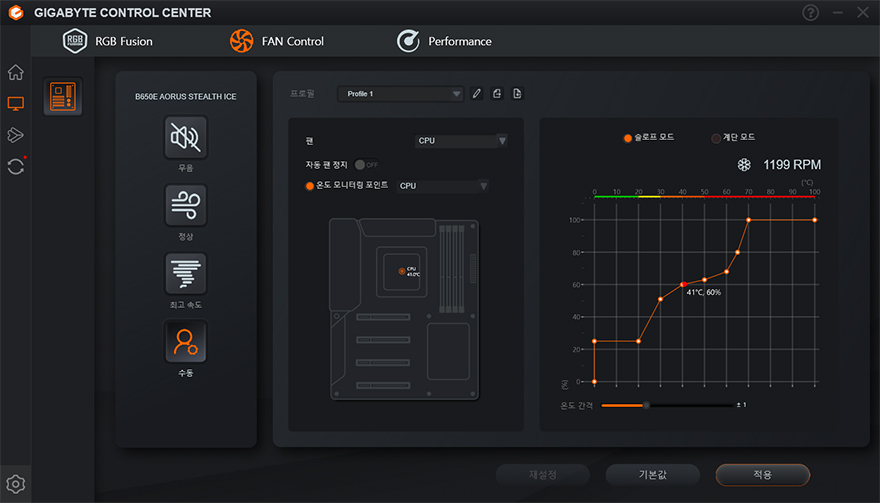Image resolution: width=880 pixels, height=503 pixels.
Task: Open the fan (팬) CPU dropdown
Action: pos(461,140)
